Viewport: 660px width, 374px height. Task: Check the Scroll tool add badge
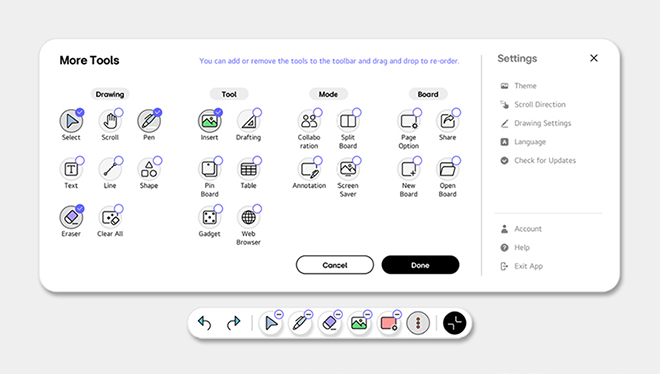(119, 112)
